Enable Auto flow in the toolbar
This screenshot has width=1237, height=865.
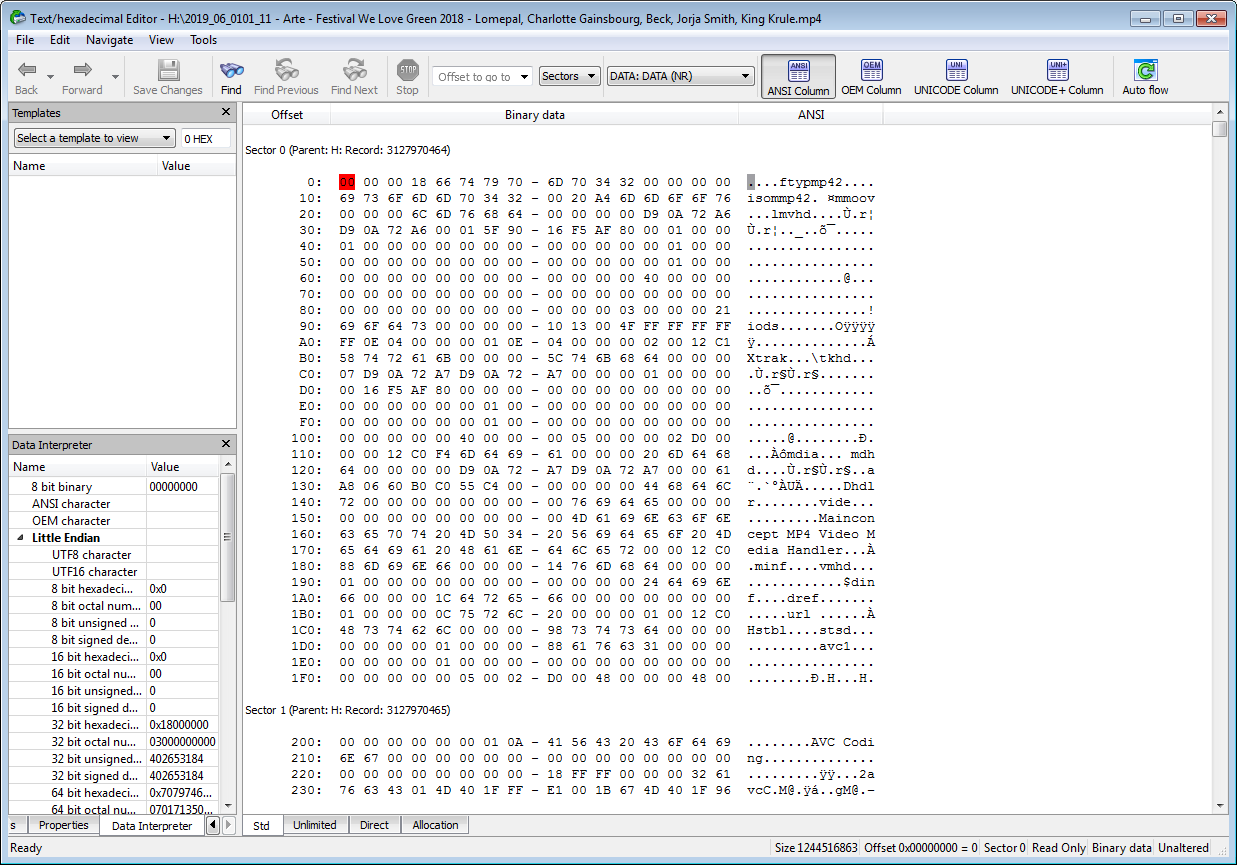click(1145, 77)
